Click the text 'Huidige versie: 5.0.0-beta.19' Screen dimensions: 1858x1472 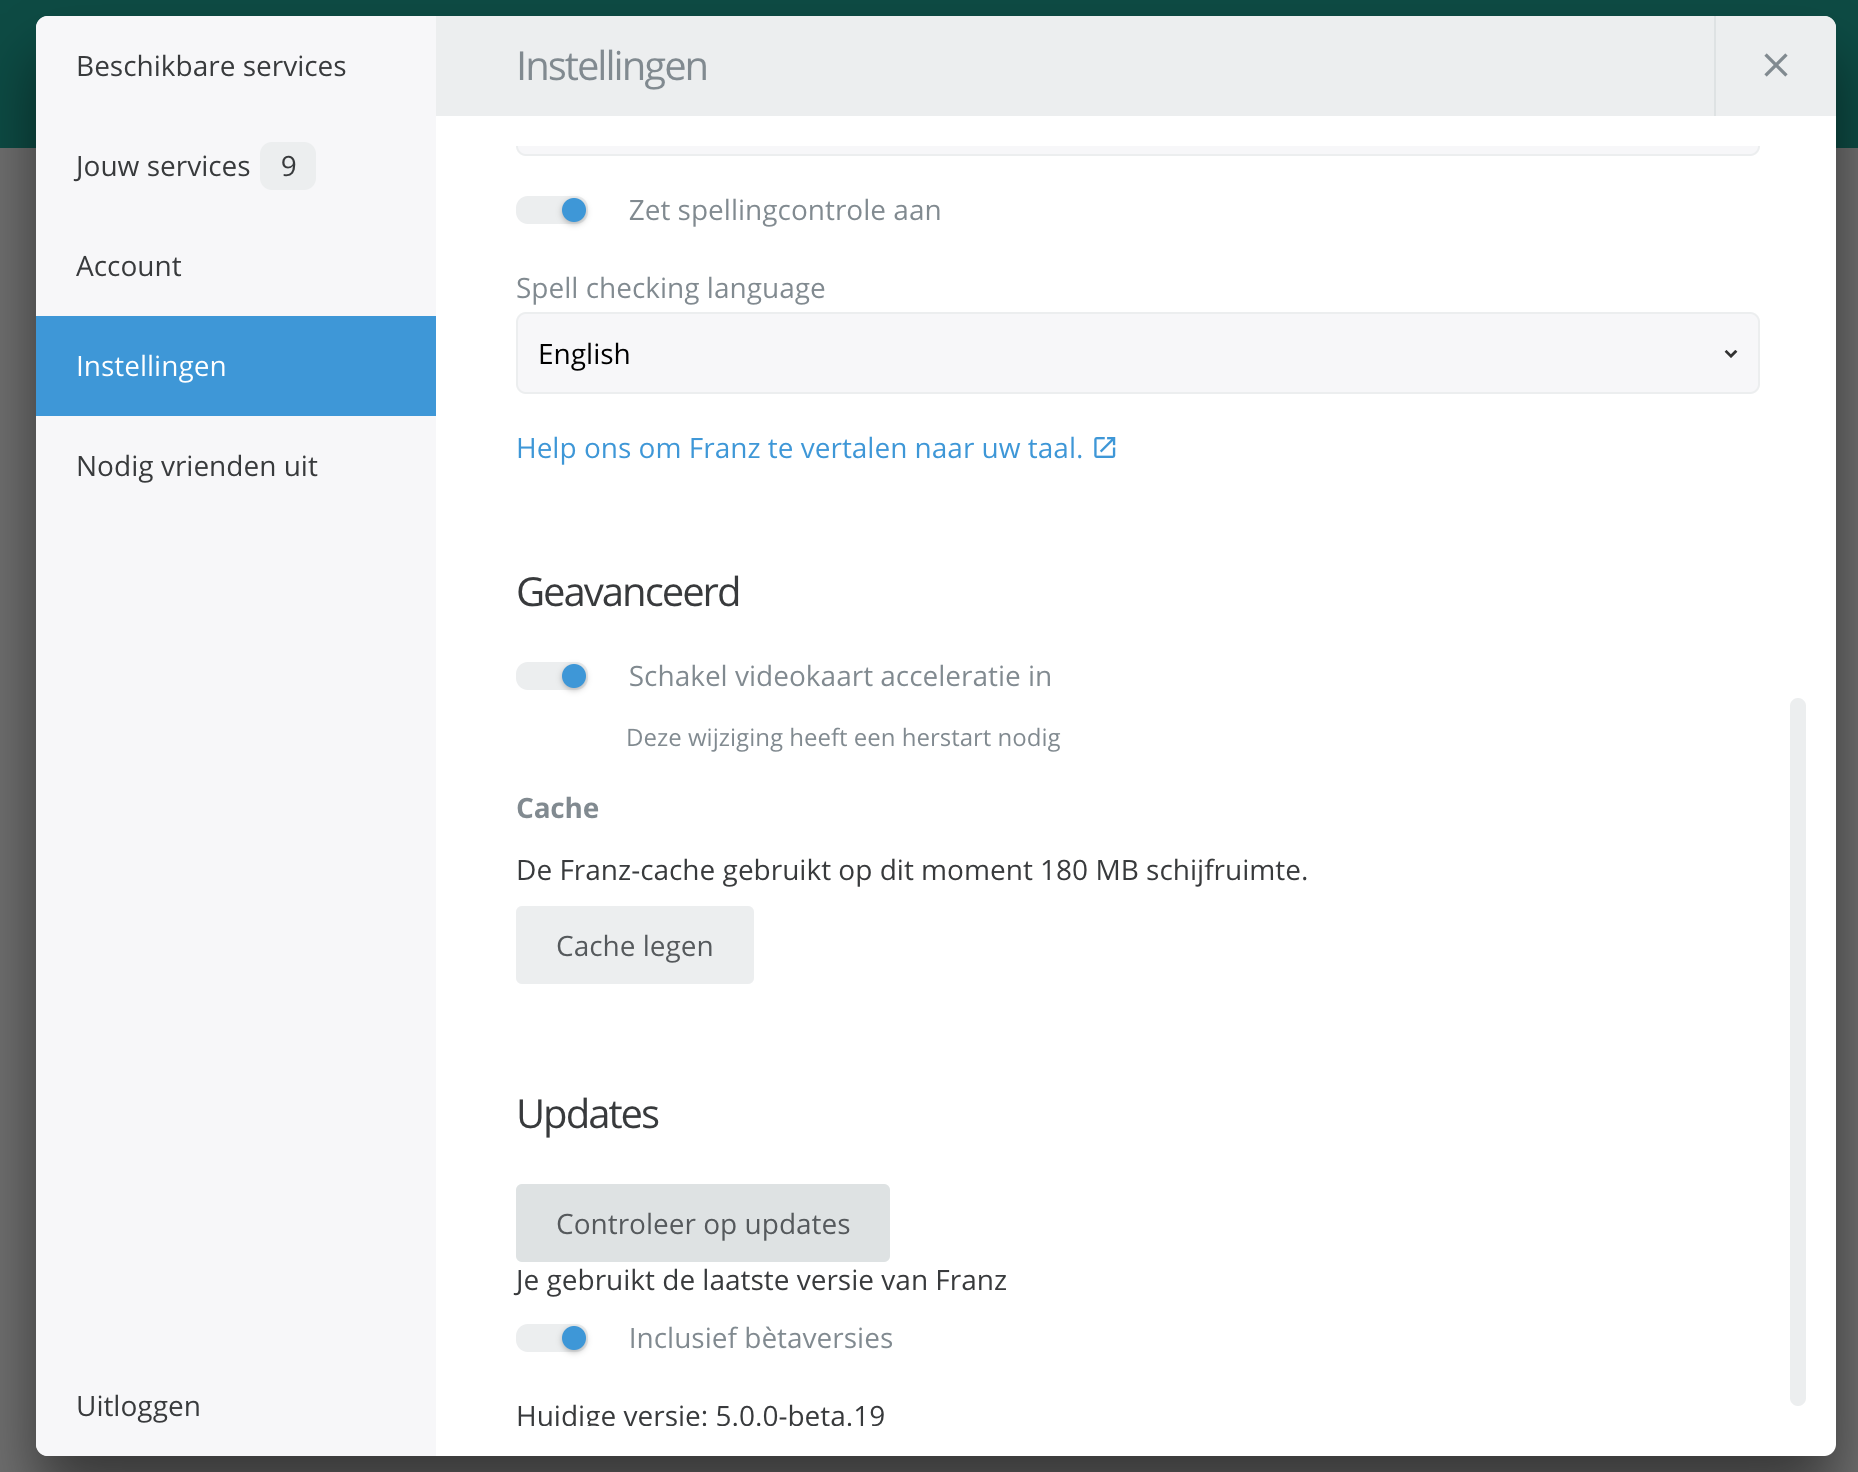click(701, 1415)
